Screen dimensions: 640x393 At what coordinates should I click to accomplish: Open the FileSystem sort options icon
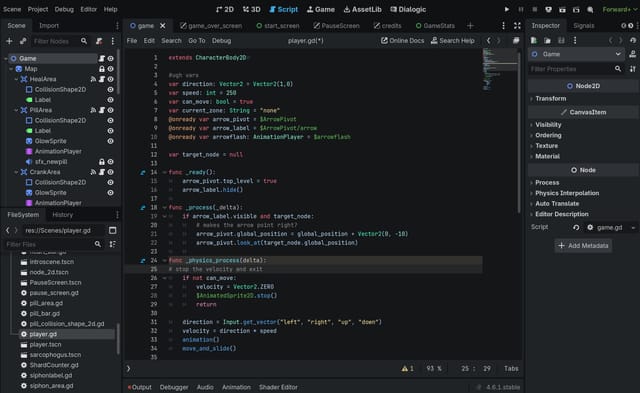[x=113, y=244]
